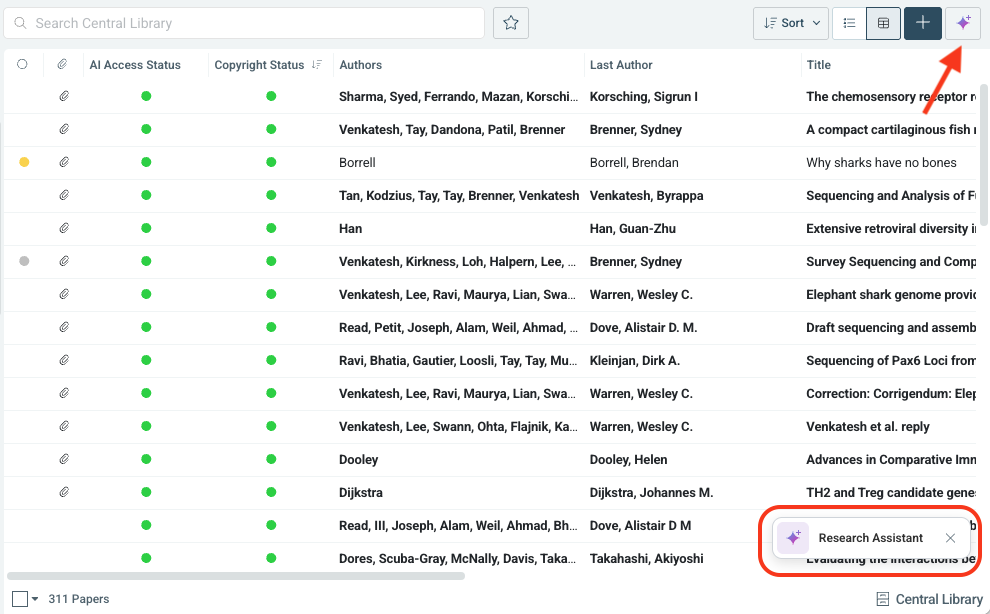This screenshot has height=614, width=990.
Task: Check the select-all checkbox beside 311 Papers
Action: 20,599
